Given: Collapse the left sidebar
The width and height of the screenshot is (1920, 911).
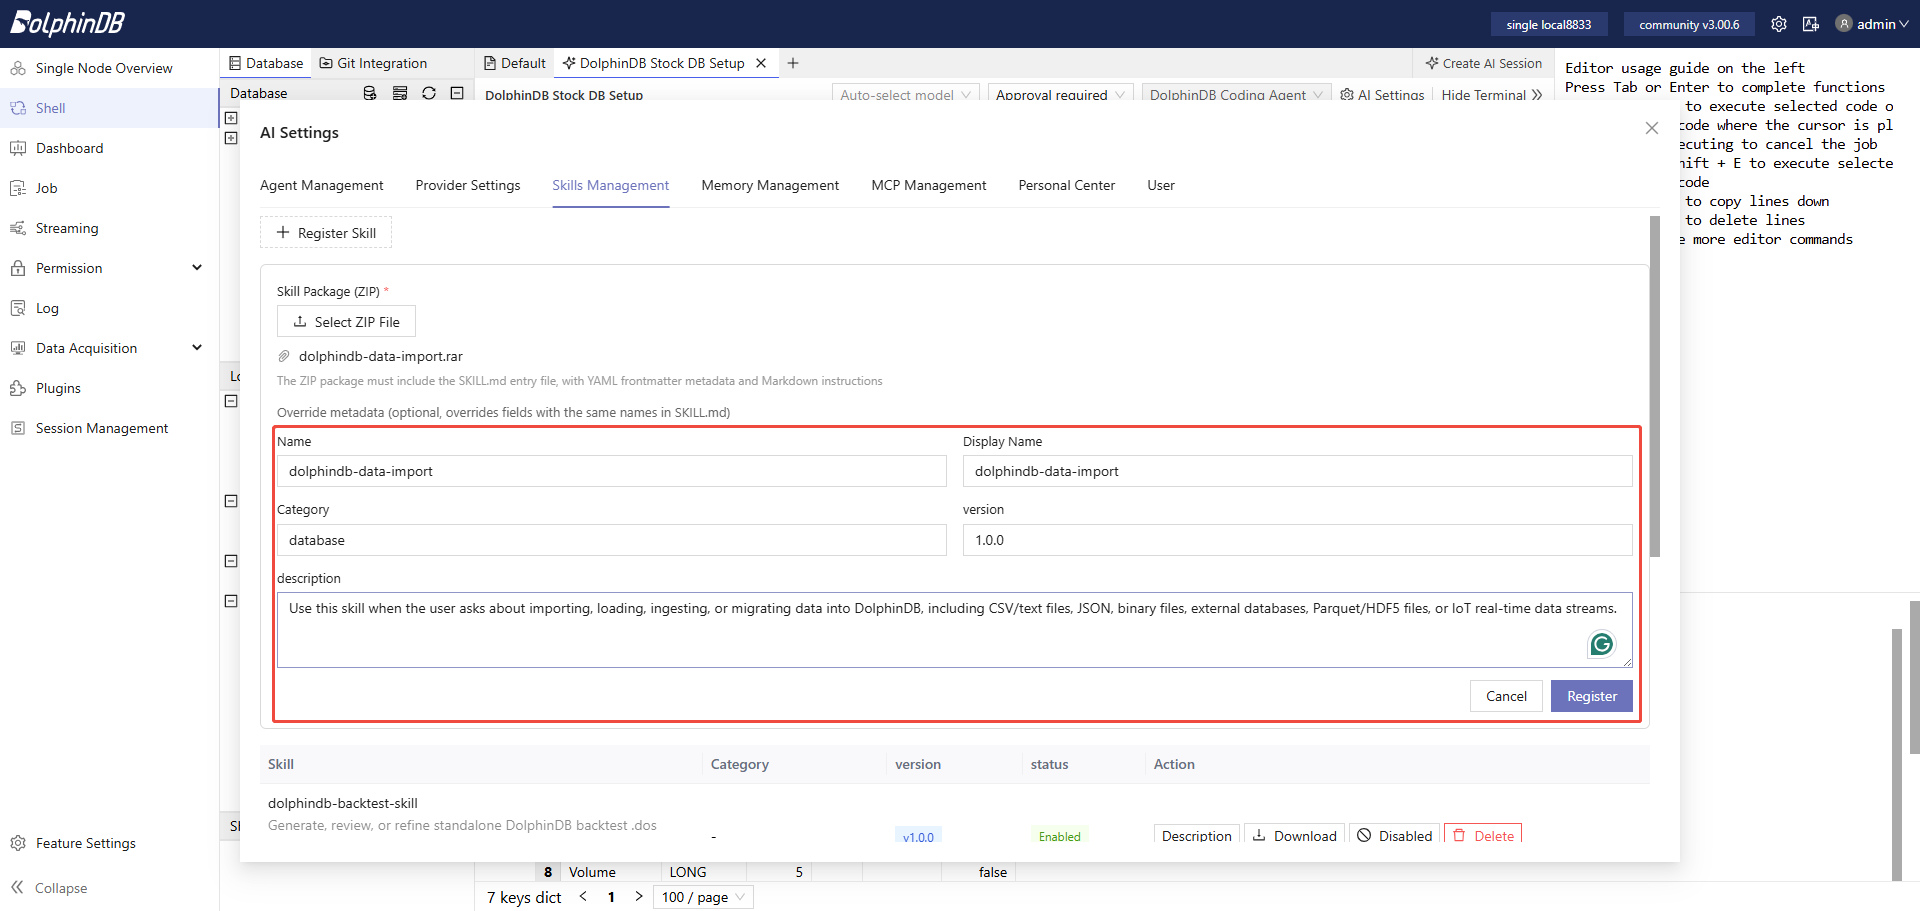Looking at the screenshot, I should (x=50, y=888).
